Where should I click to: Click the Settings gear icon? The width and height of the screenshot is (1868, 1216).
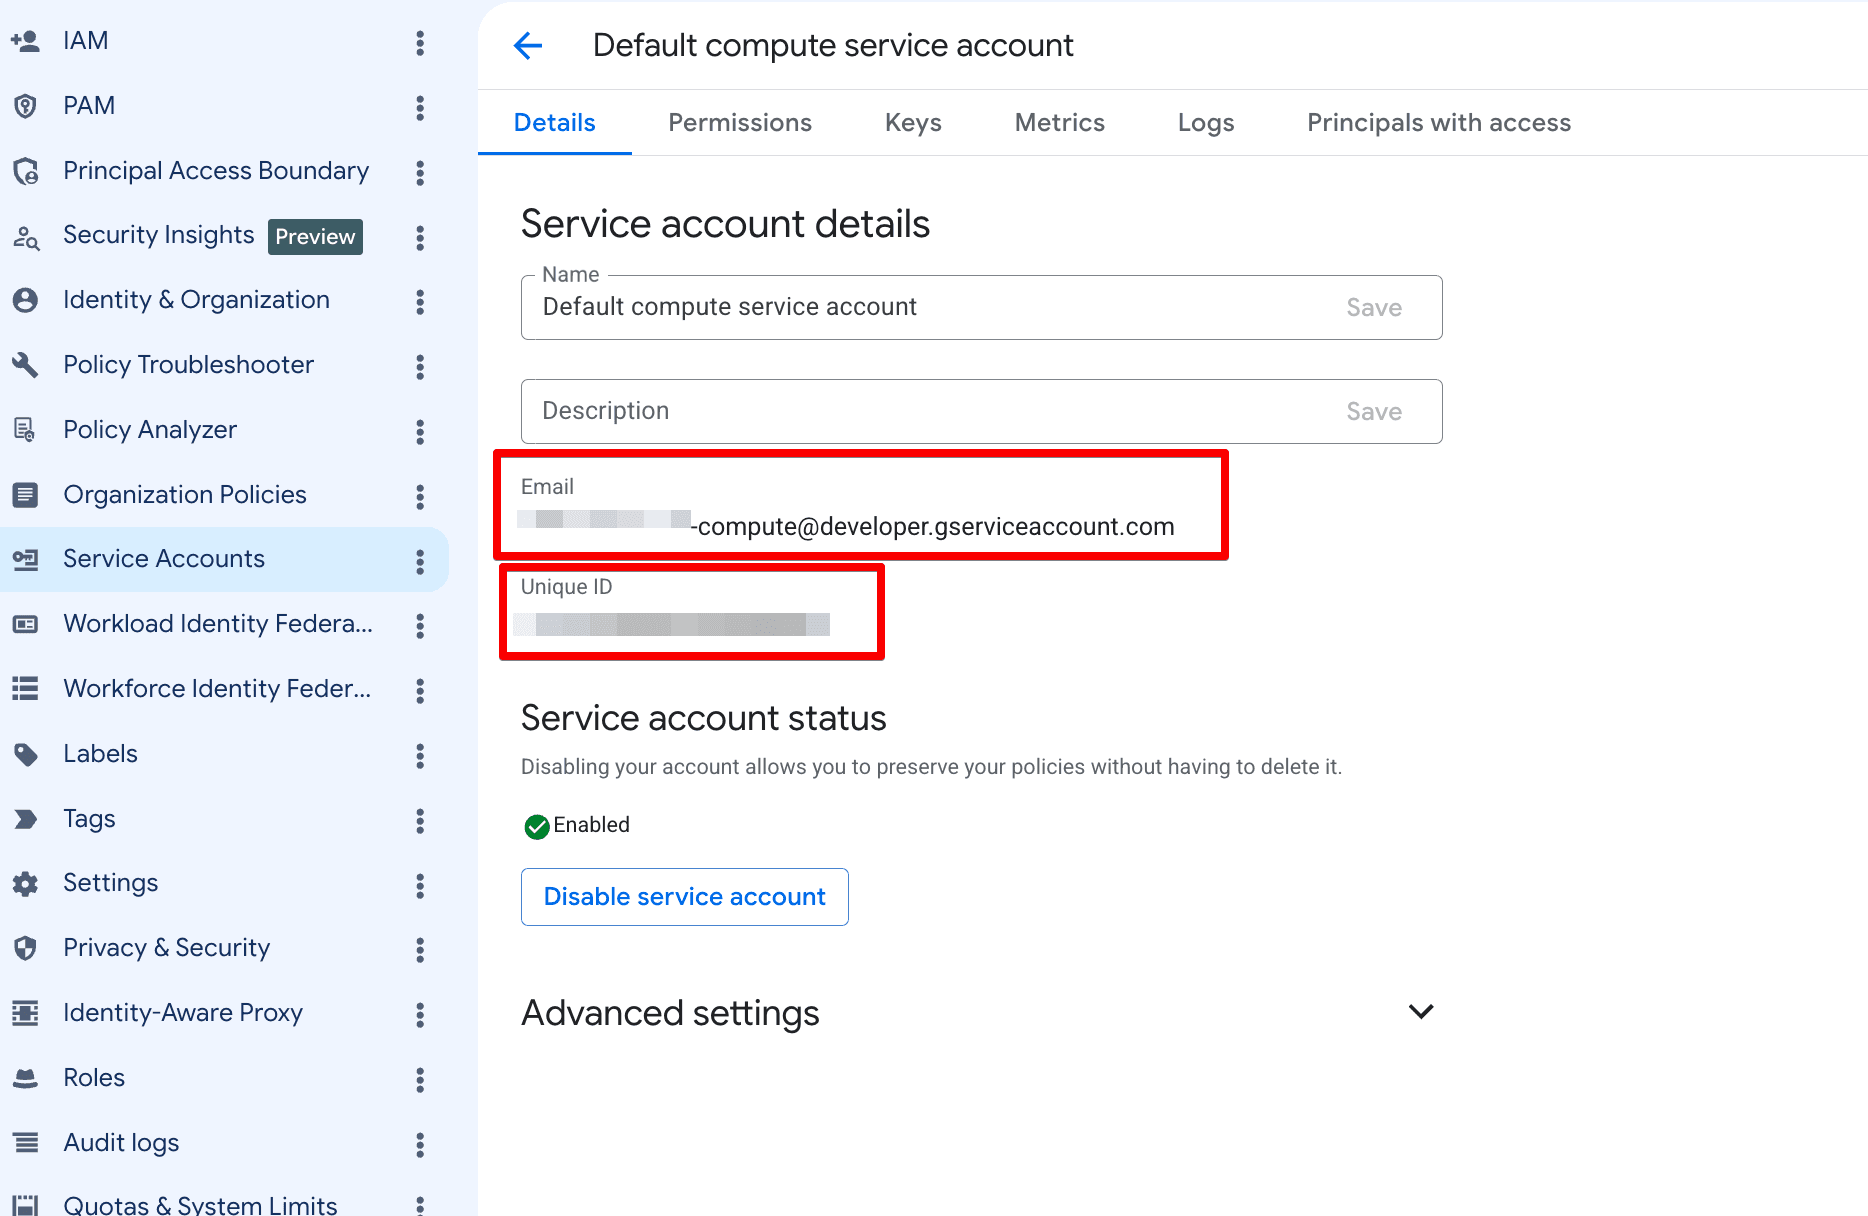tap(25, 883)
